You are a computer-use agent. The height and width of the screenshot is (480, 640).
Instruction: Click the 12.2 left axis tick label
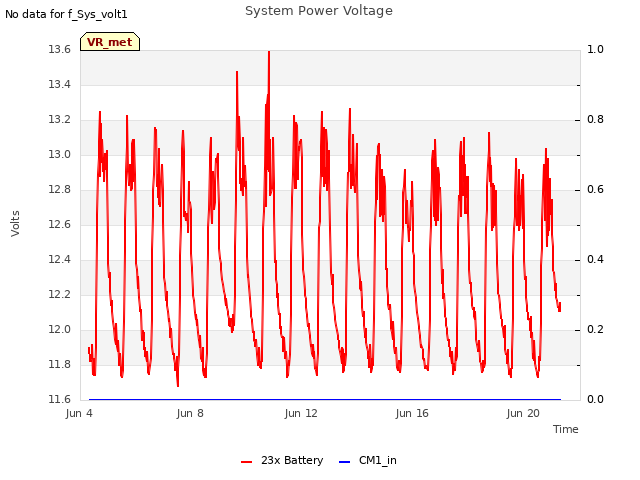pyautogui.click(x=60, y=295)
